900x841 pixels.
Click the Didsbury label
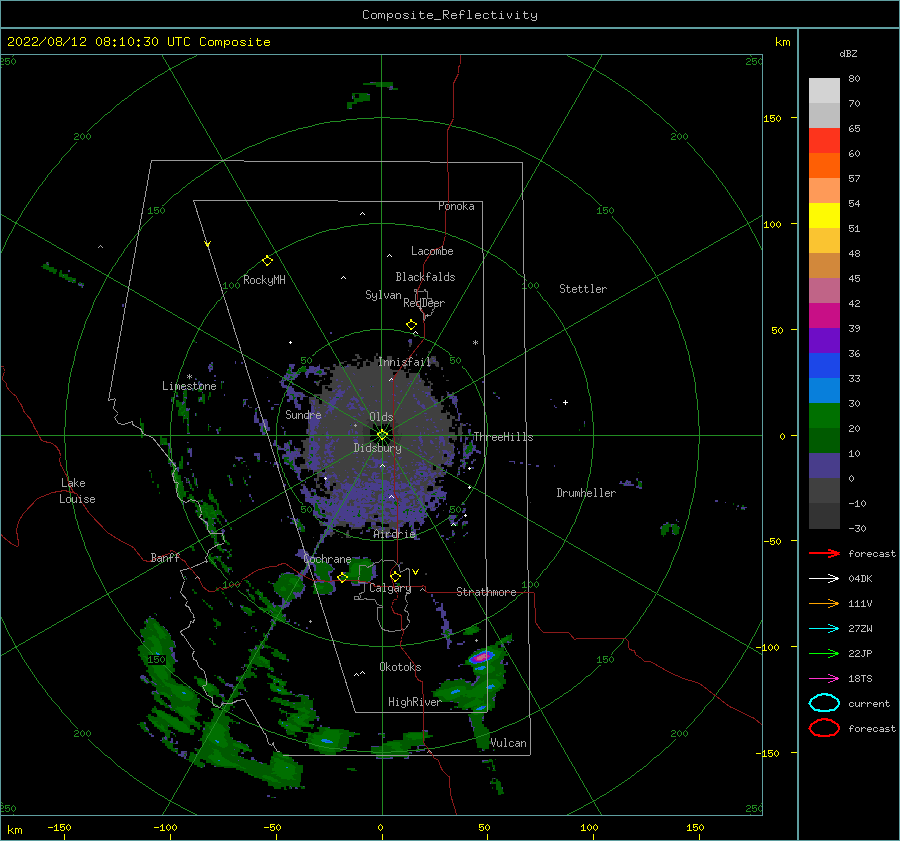click(x=378, y=448)
